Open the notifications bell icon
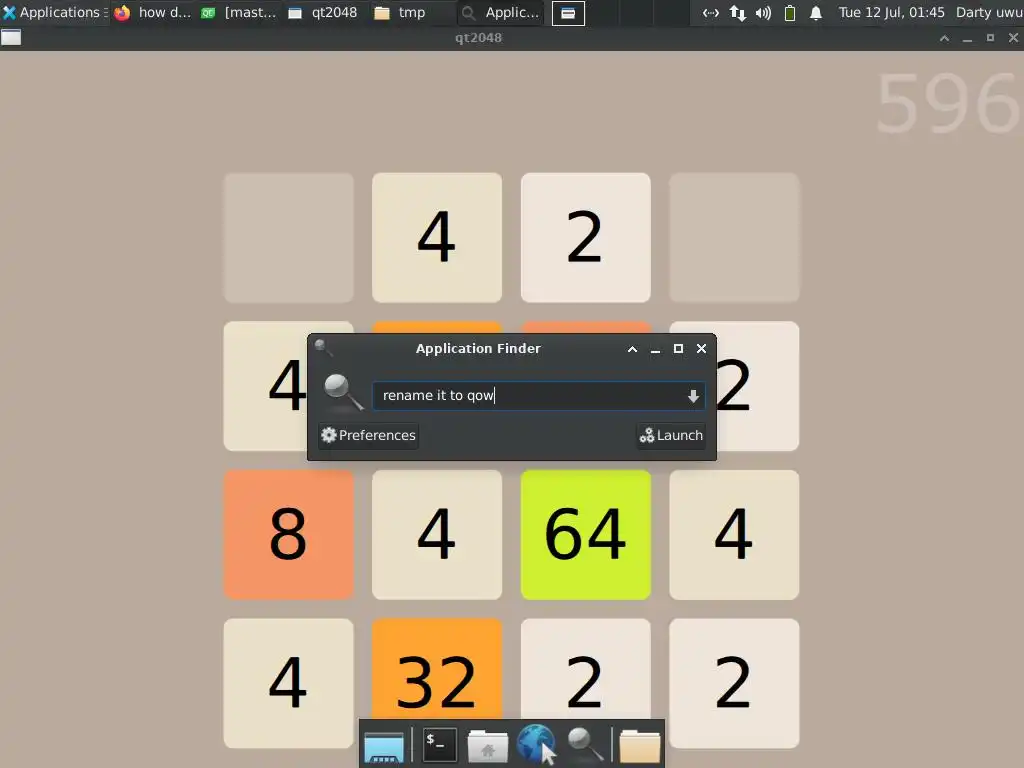1024x768 pixels. 816,12
